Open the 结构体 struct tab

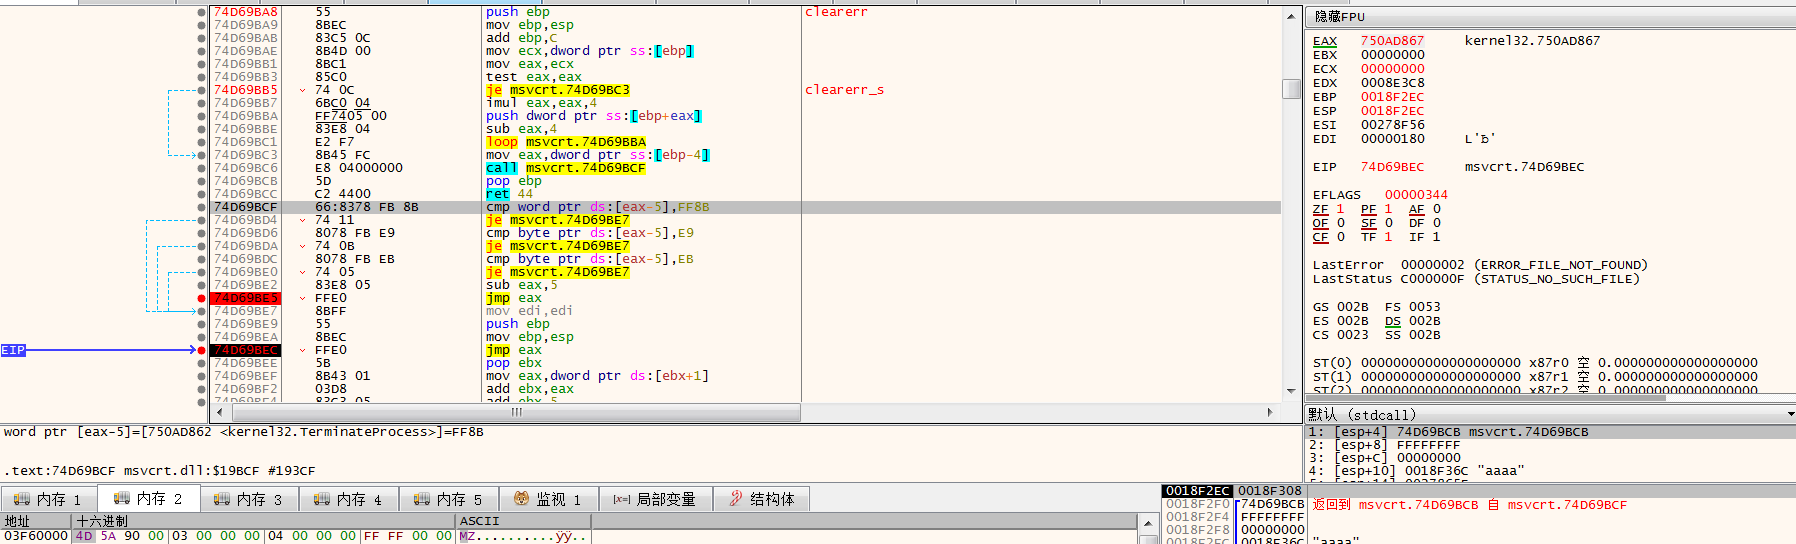coord(762,499)
